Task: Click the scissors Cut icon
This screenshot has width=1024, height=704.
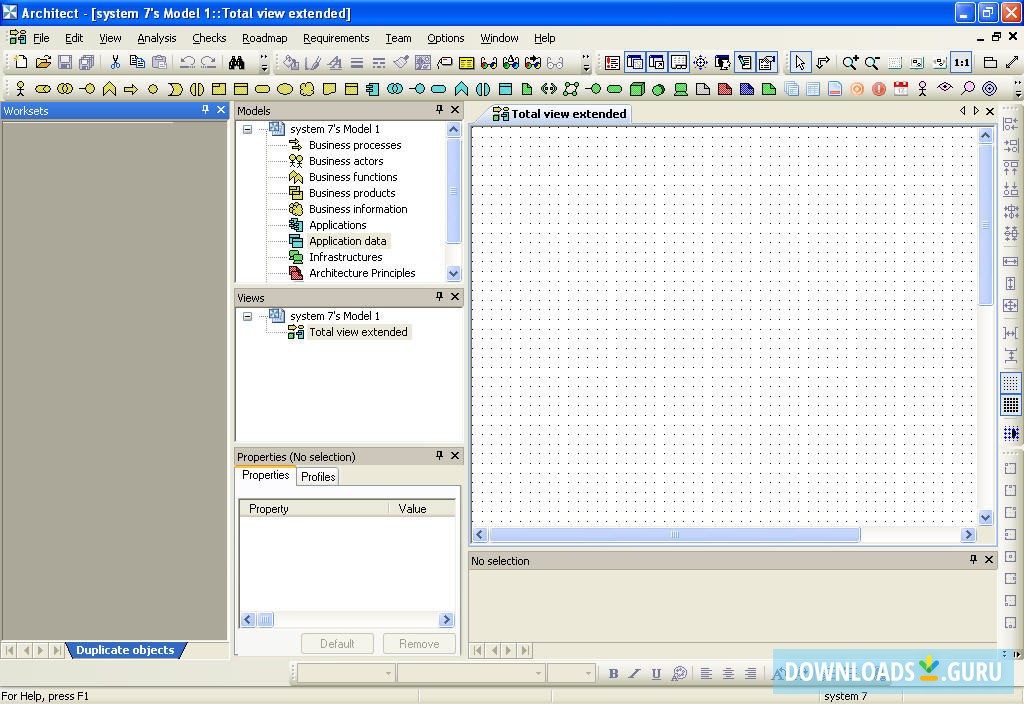Action: pos(115,63)
